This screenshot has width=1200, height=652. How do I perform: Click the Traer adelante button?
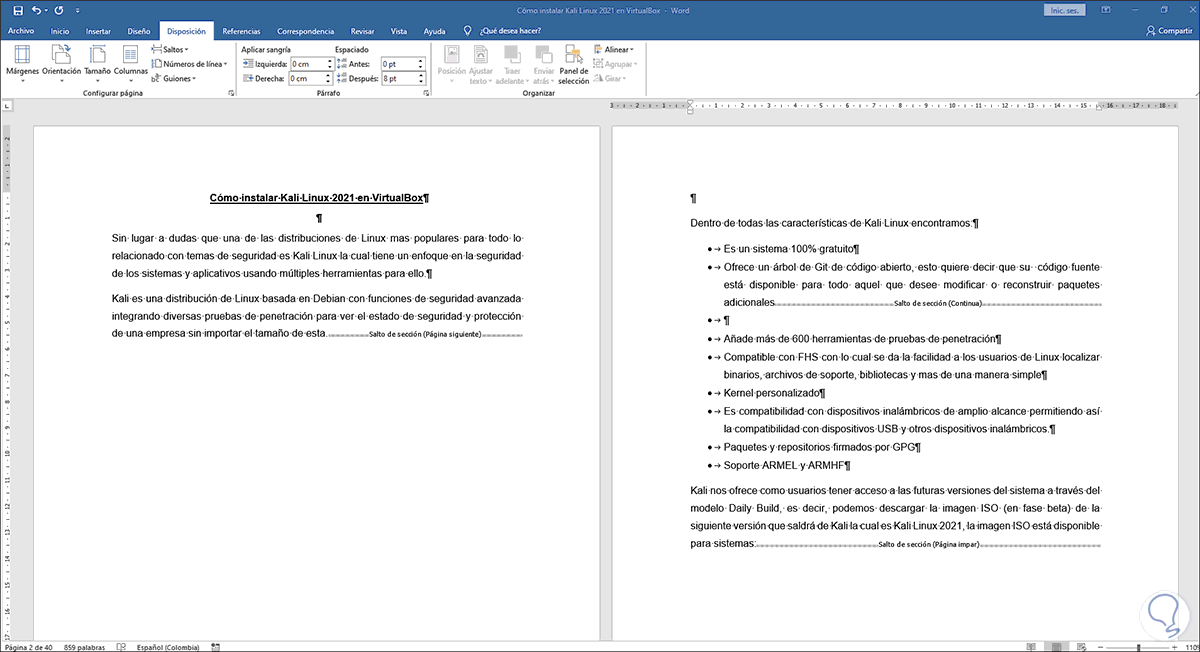[x=512, y=63]
